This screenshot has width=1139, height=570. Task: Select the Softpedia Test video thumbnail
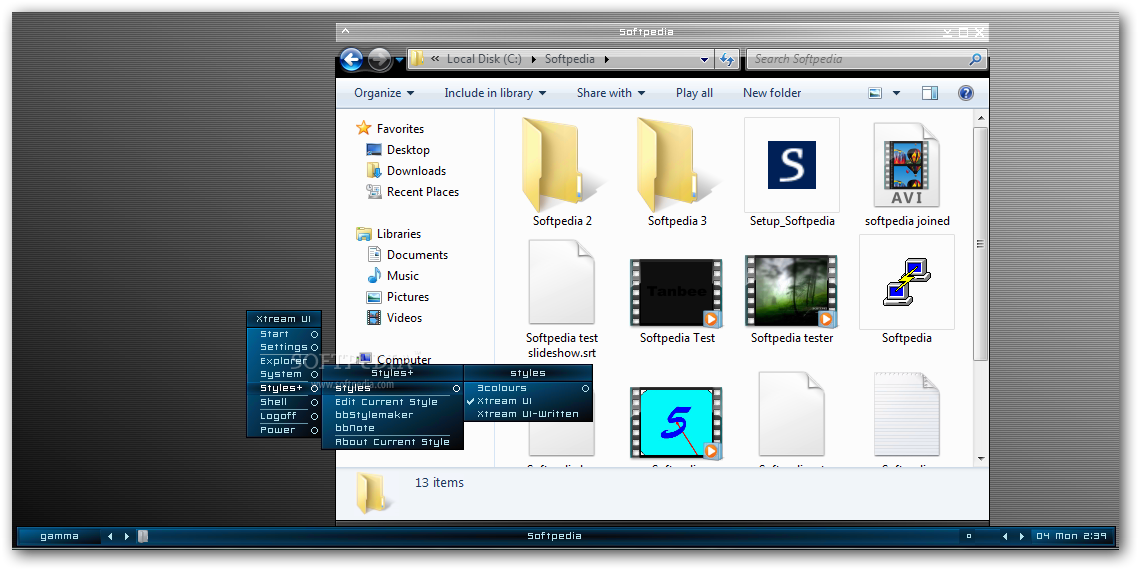point(676,292)
